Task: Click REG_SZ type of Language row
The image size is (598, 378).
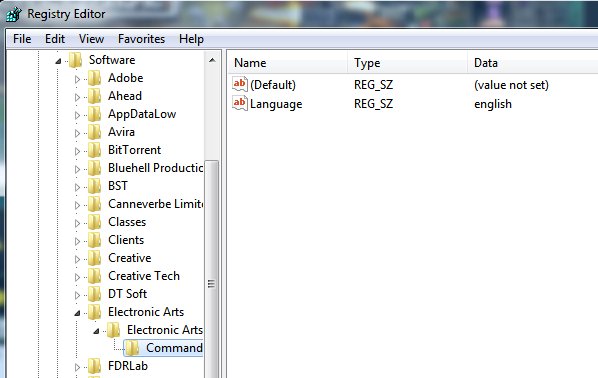Action: (x=373, y=104)
